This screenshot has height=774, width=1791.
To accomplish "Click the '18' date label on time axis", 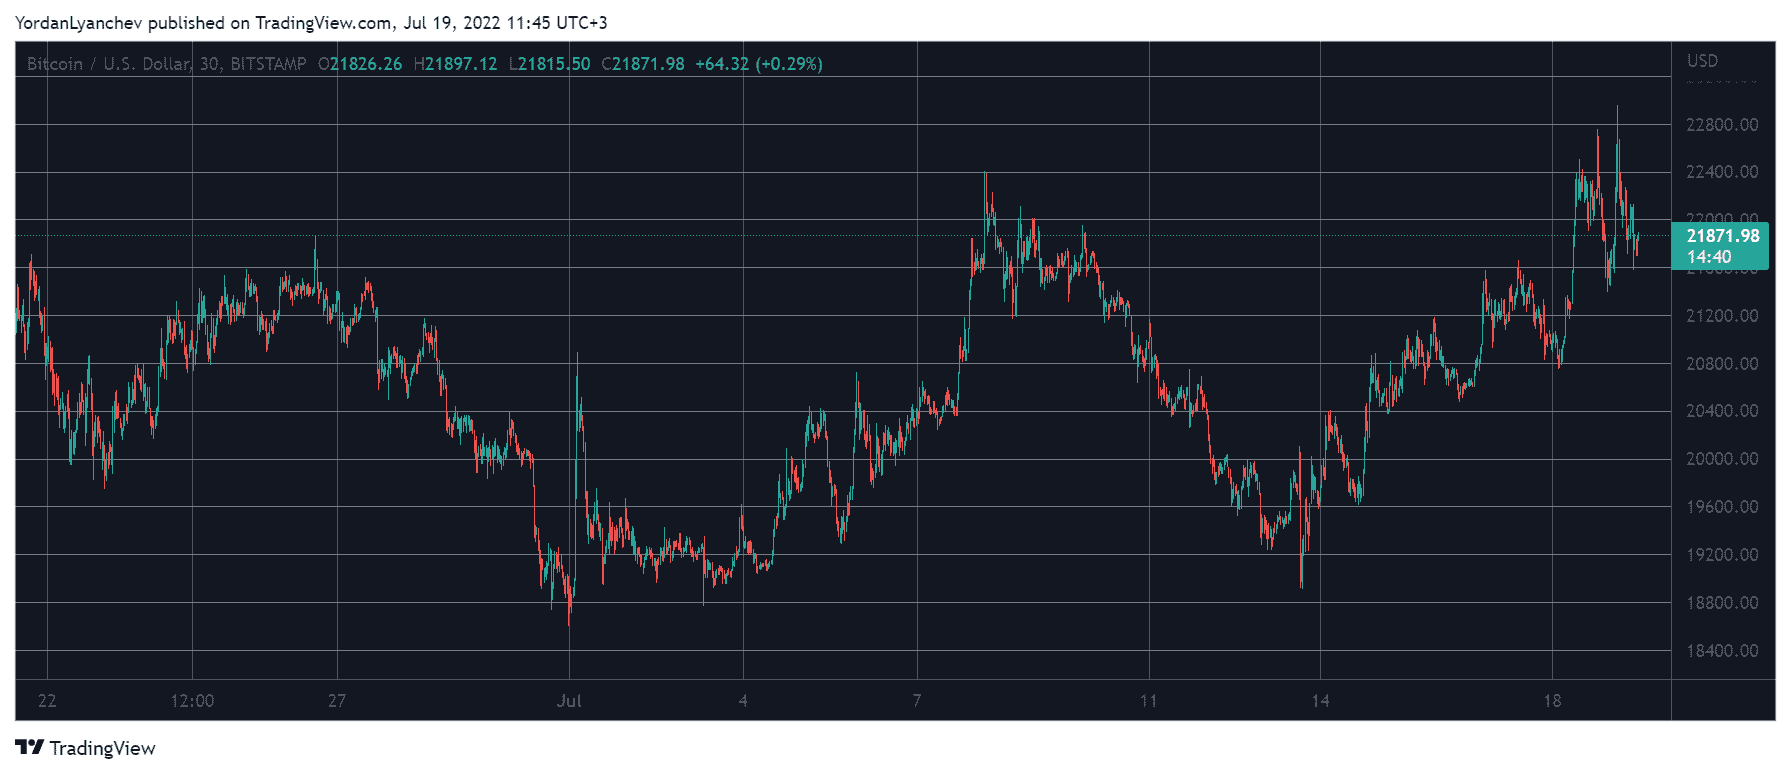I will [x=1552, y=701].
